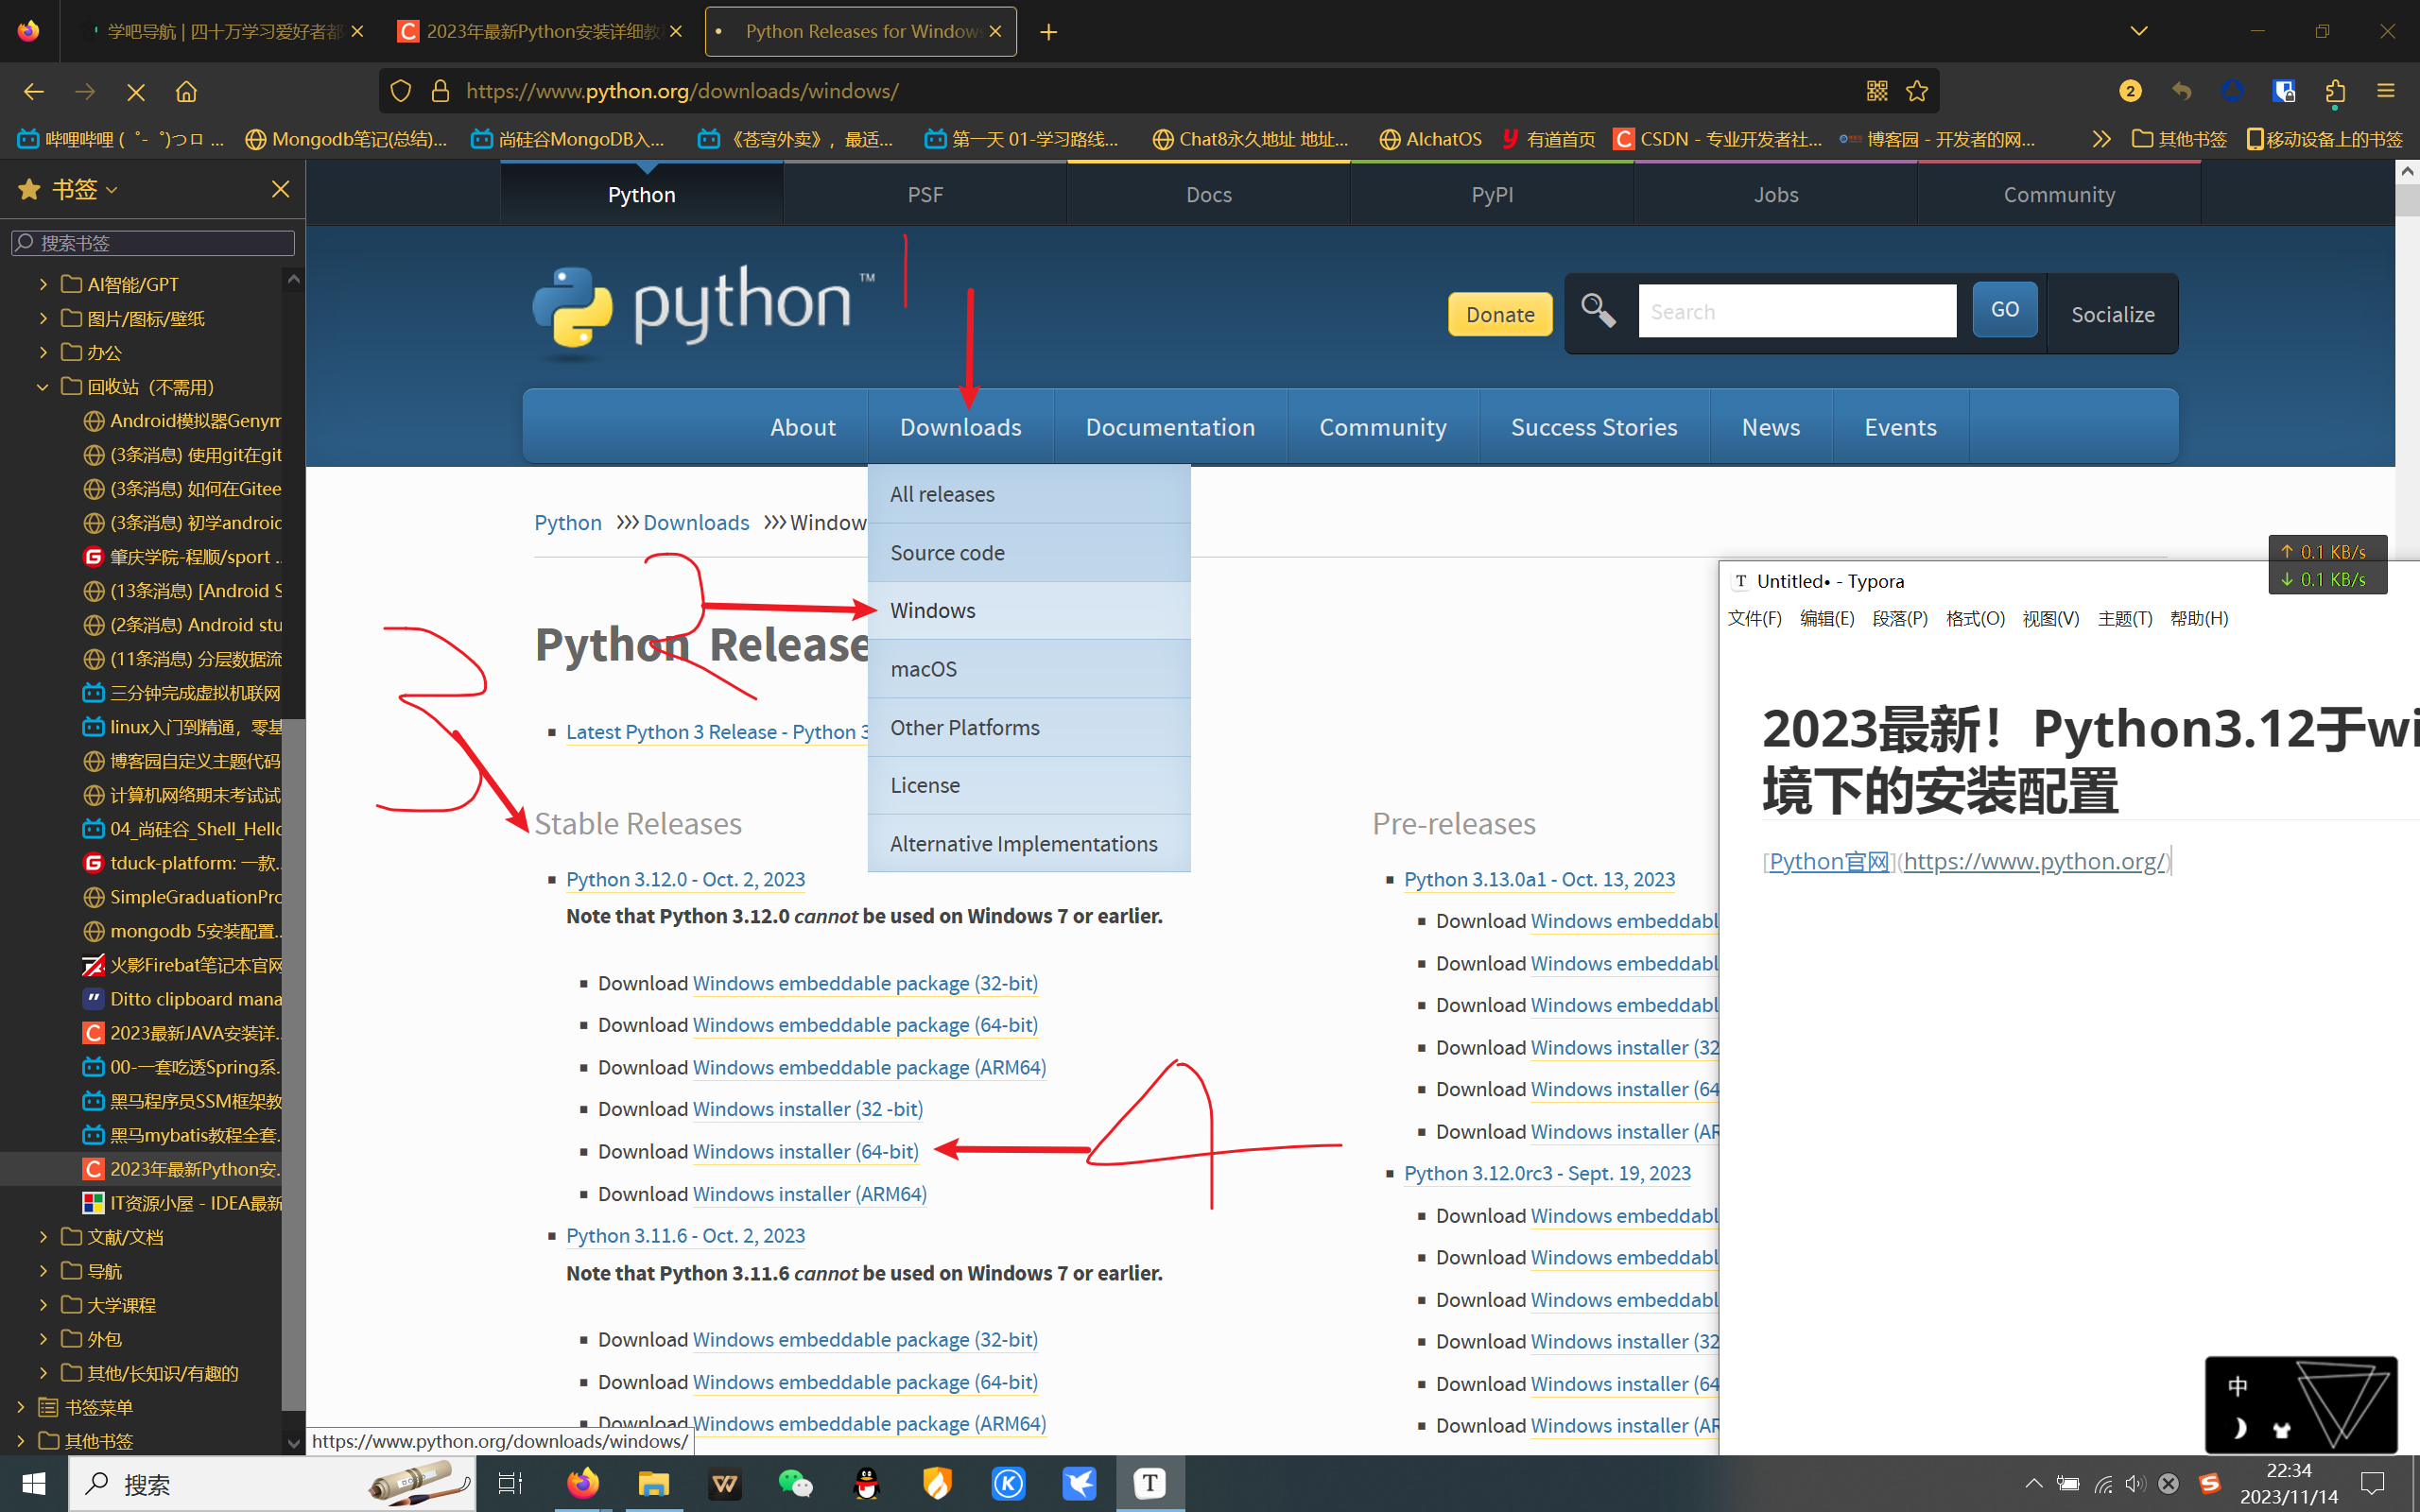Open Typora's 格式(O) menu
This screenshot has width=2420, height=1512.
pyautogui.click(x=1974, y=618)
